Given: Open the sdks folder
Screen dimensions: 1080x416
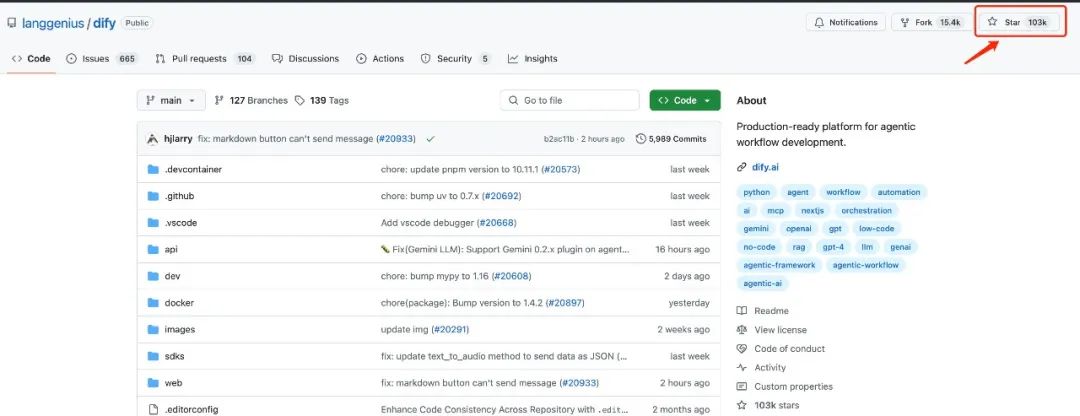Looking at the screenshot, I should click(x=174, y=357).
